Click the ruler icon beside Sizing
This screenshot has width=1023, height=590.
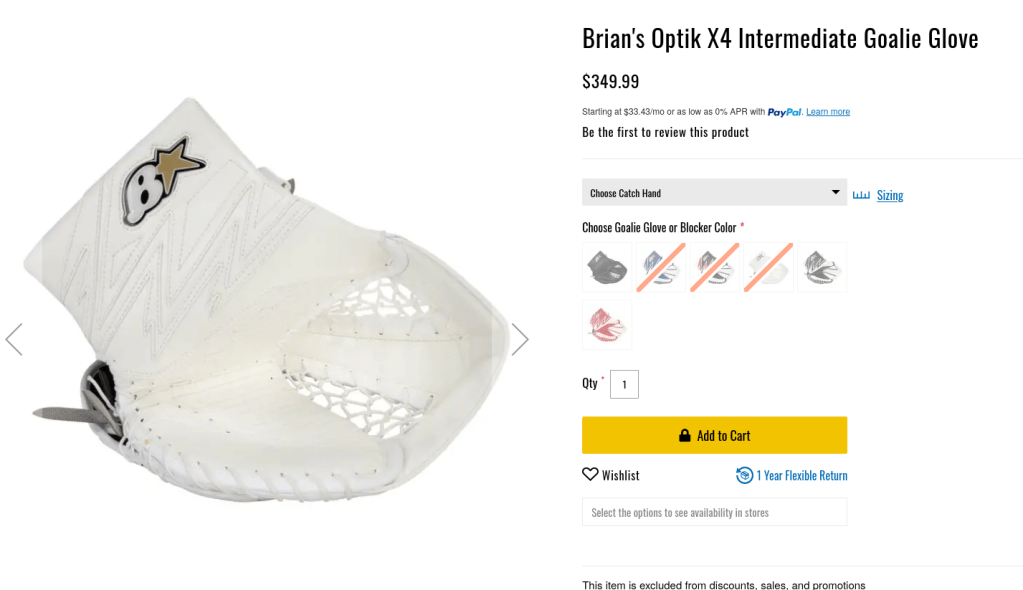pos(861,195)
